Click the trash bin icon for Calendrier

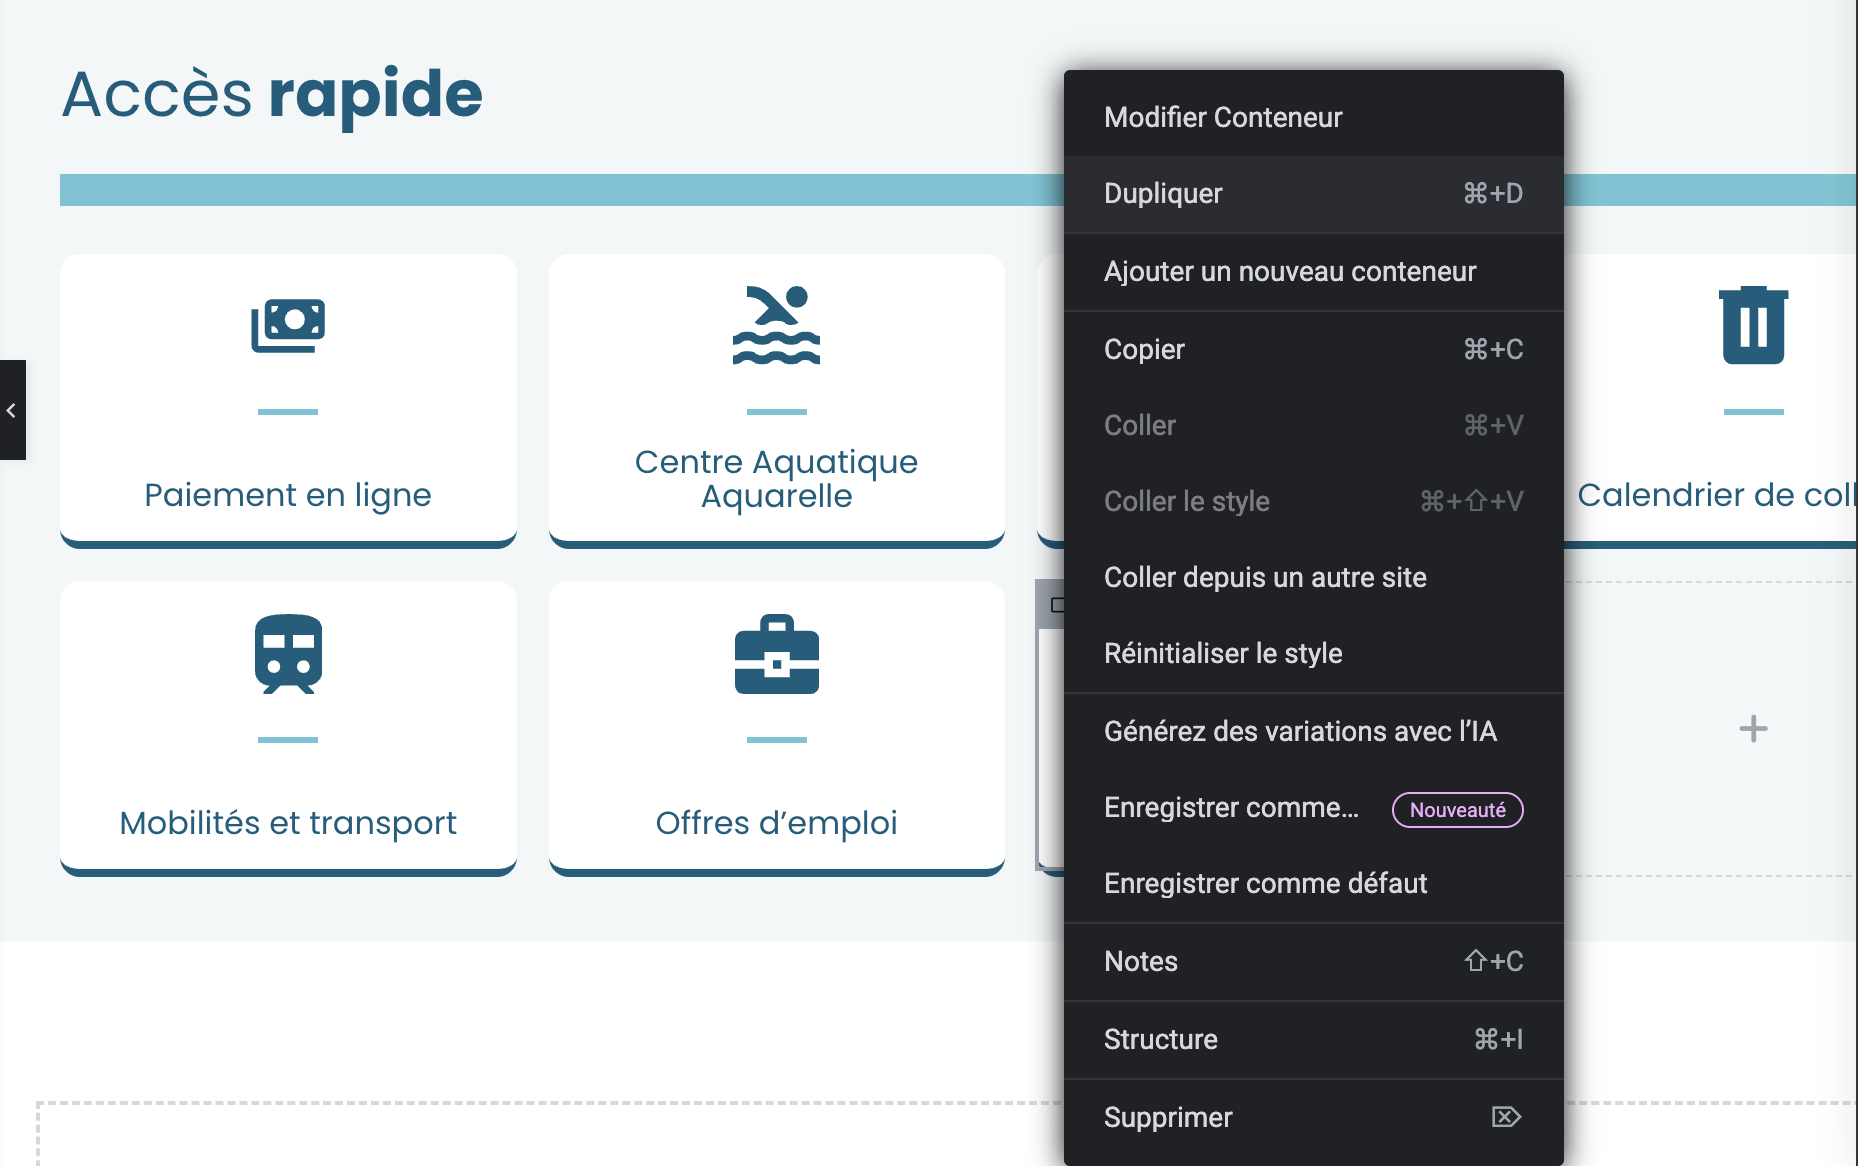click(x=1753, y=325)
